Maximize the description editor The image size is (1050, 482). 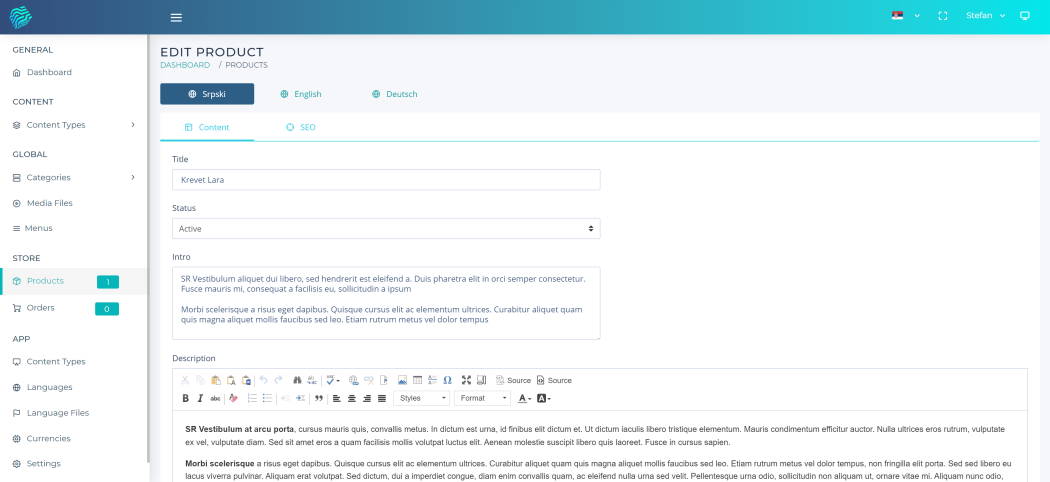(x=466, y=380)
